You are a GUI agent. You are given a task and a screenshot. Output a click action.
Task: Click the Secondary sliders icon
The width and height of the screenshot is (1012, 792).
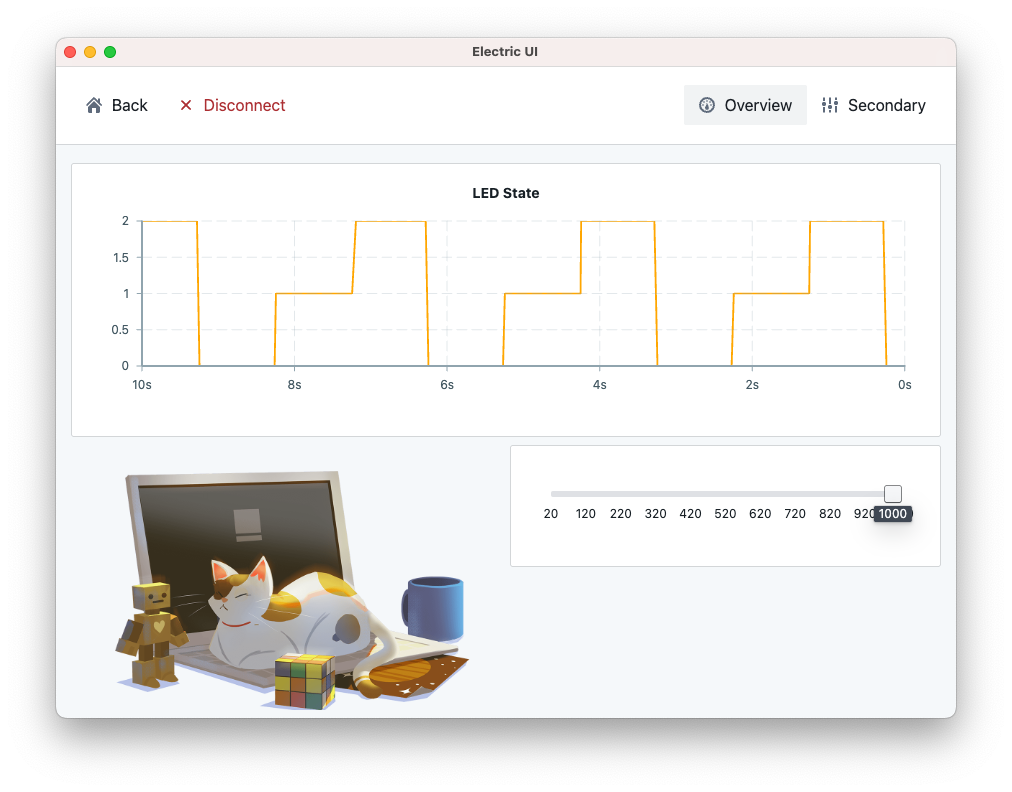click(x=830, y=105)
